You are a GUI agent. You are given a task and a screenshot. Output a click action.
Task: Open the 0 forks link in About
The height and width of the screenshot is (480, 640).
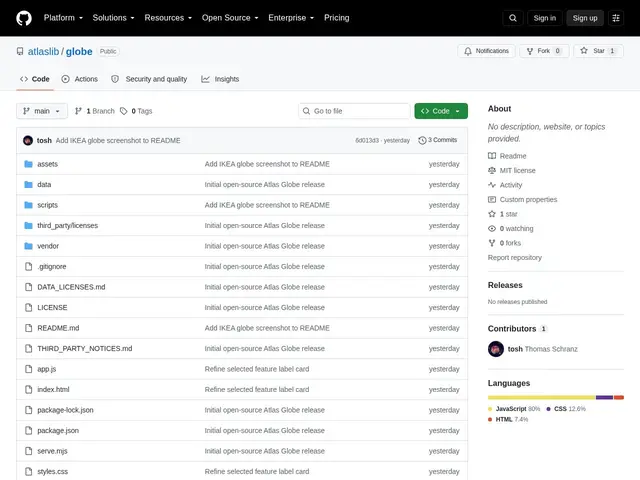click(504, 243)
